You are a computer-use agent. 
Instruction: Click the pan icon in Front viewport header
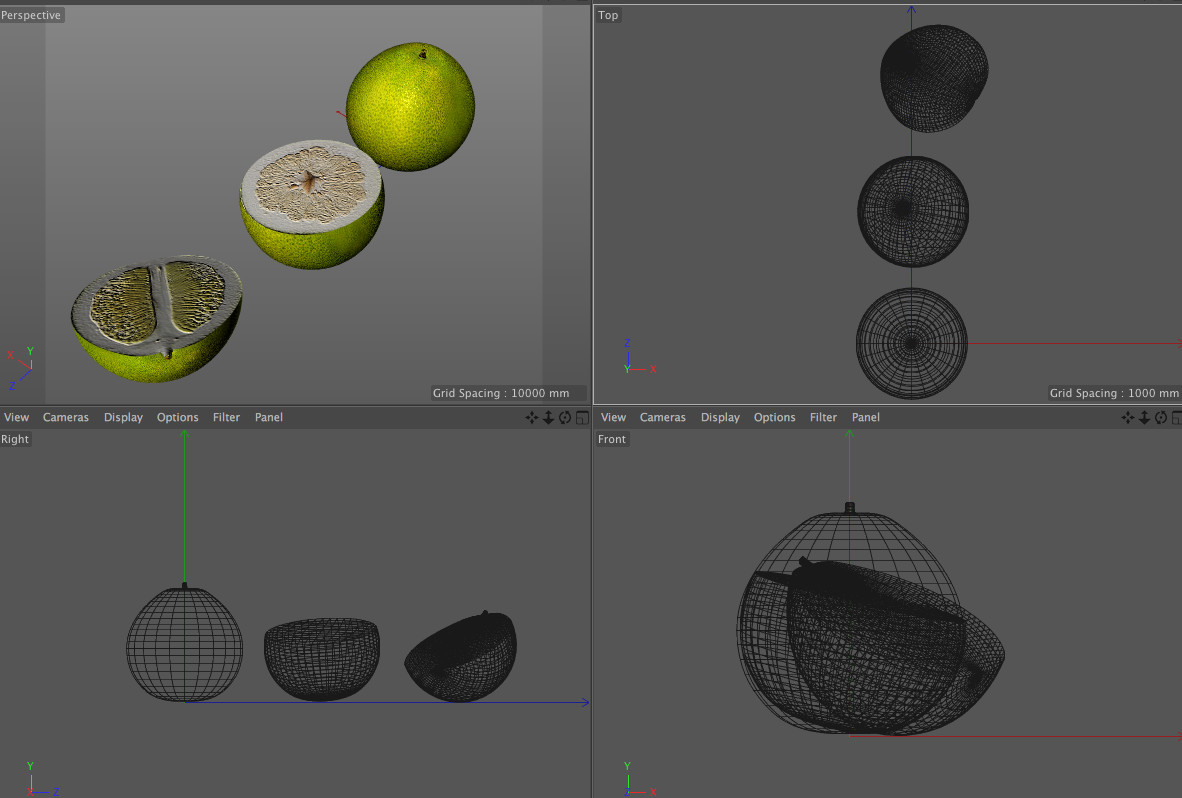pos(1128,417)
